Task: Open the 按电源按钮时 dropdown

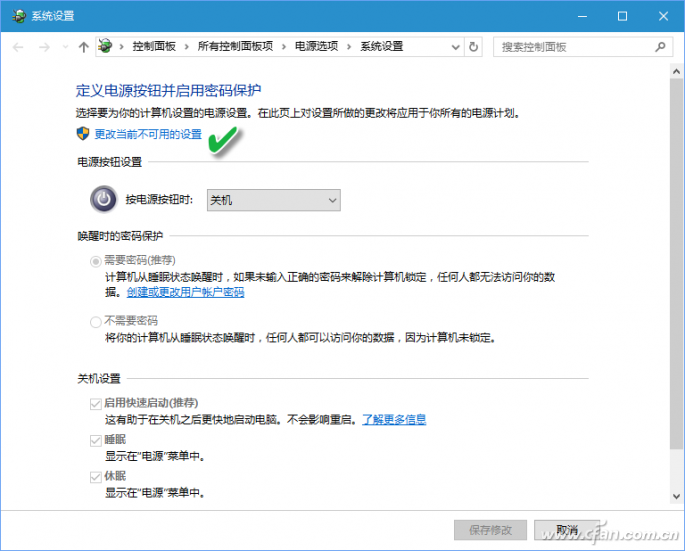Action: (273, 200)
